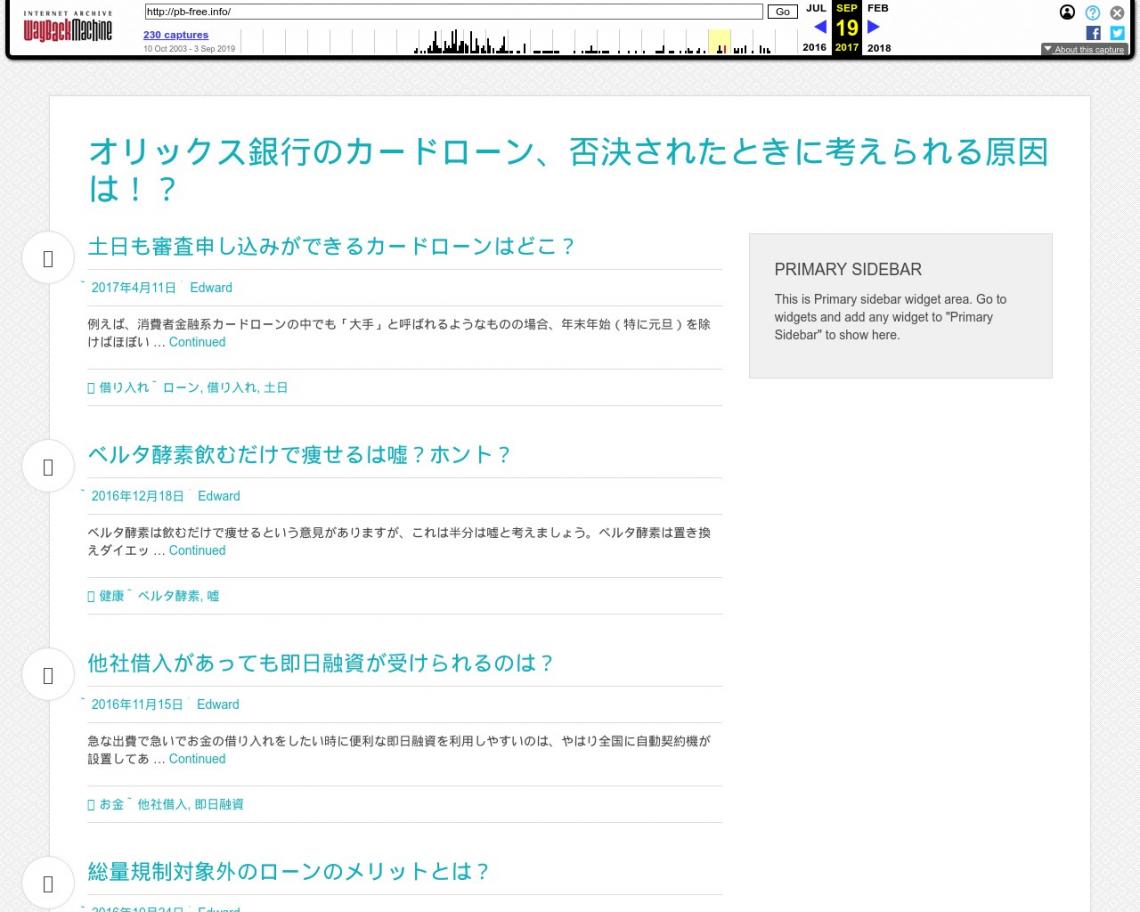Click the PRIMARY SIDEBAR heading

pos(848,270)
